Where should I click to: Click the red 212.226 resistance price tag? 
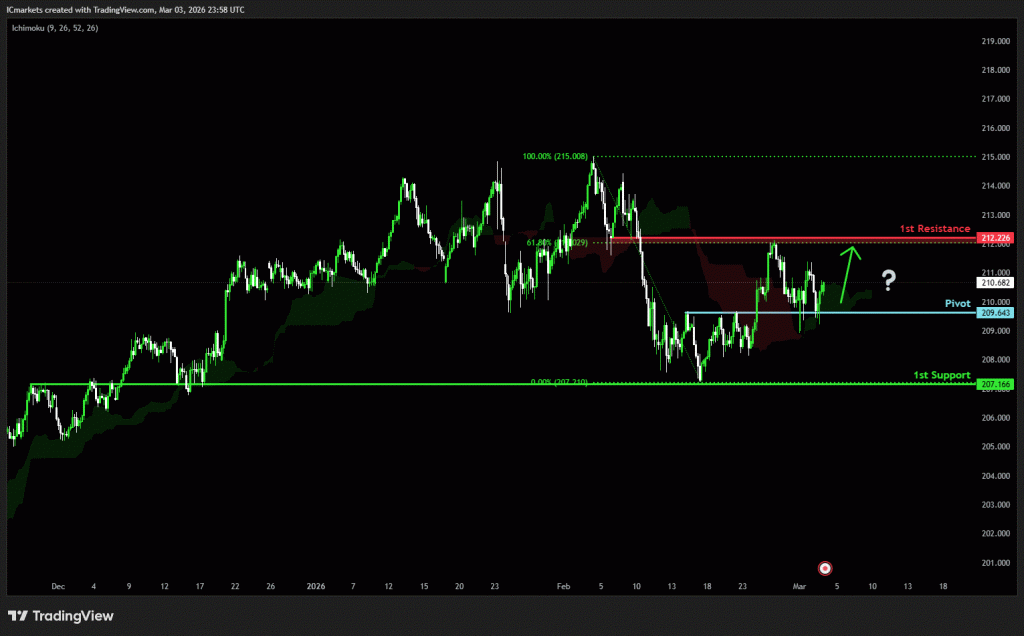[996, 238]
